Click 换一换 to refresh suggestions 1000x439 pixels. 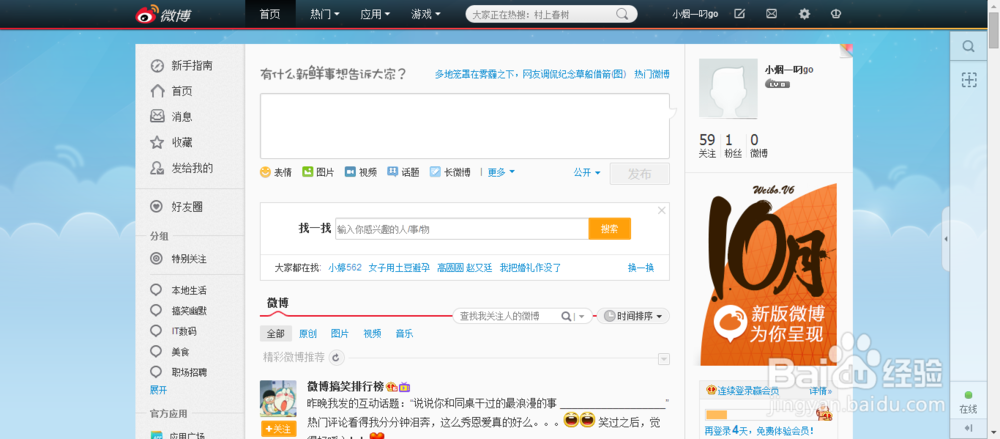(641, 268)
